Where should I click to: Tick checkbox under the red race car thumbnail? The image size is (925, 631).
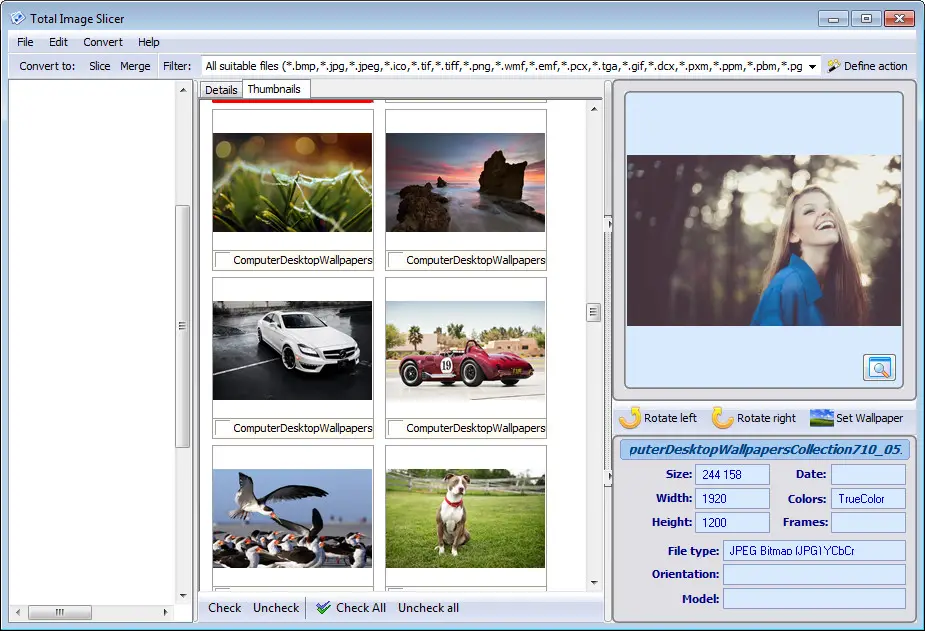click(396, 428)
